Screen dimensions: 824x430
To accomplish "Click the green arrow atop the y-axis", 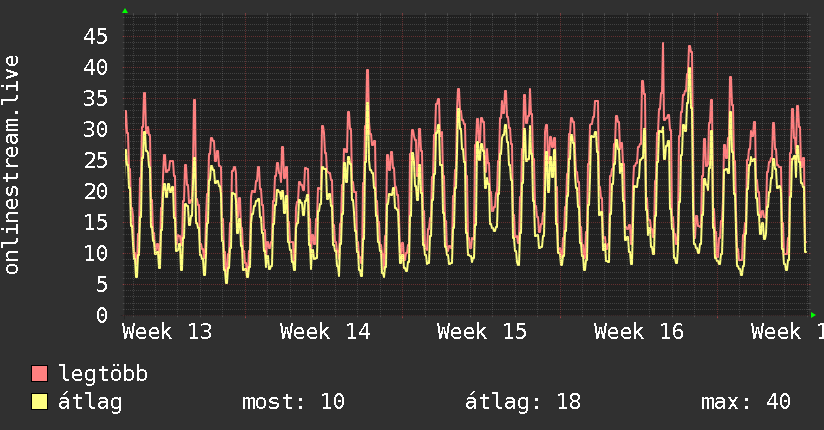I will point(125,11).
